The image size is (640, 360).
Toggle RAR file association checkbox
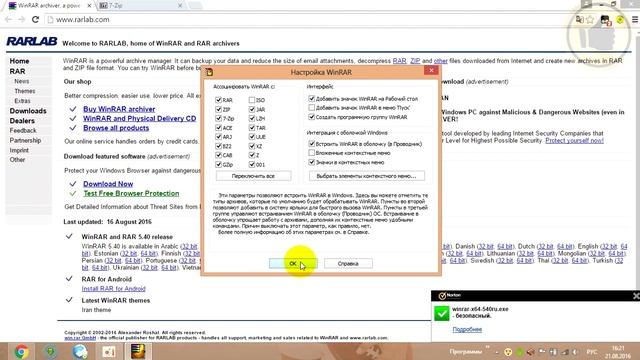218,100
